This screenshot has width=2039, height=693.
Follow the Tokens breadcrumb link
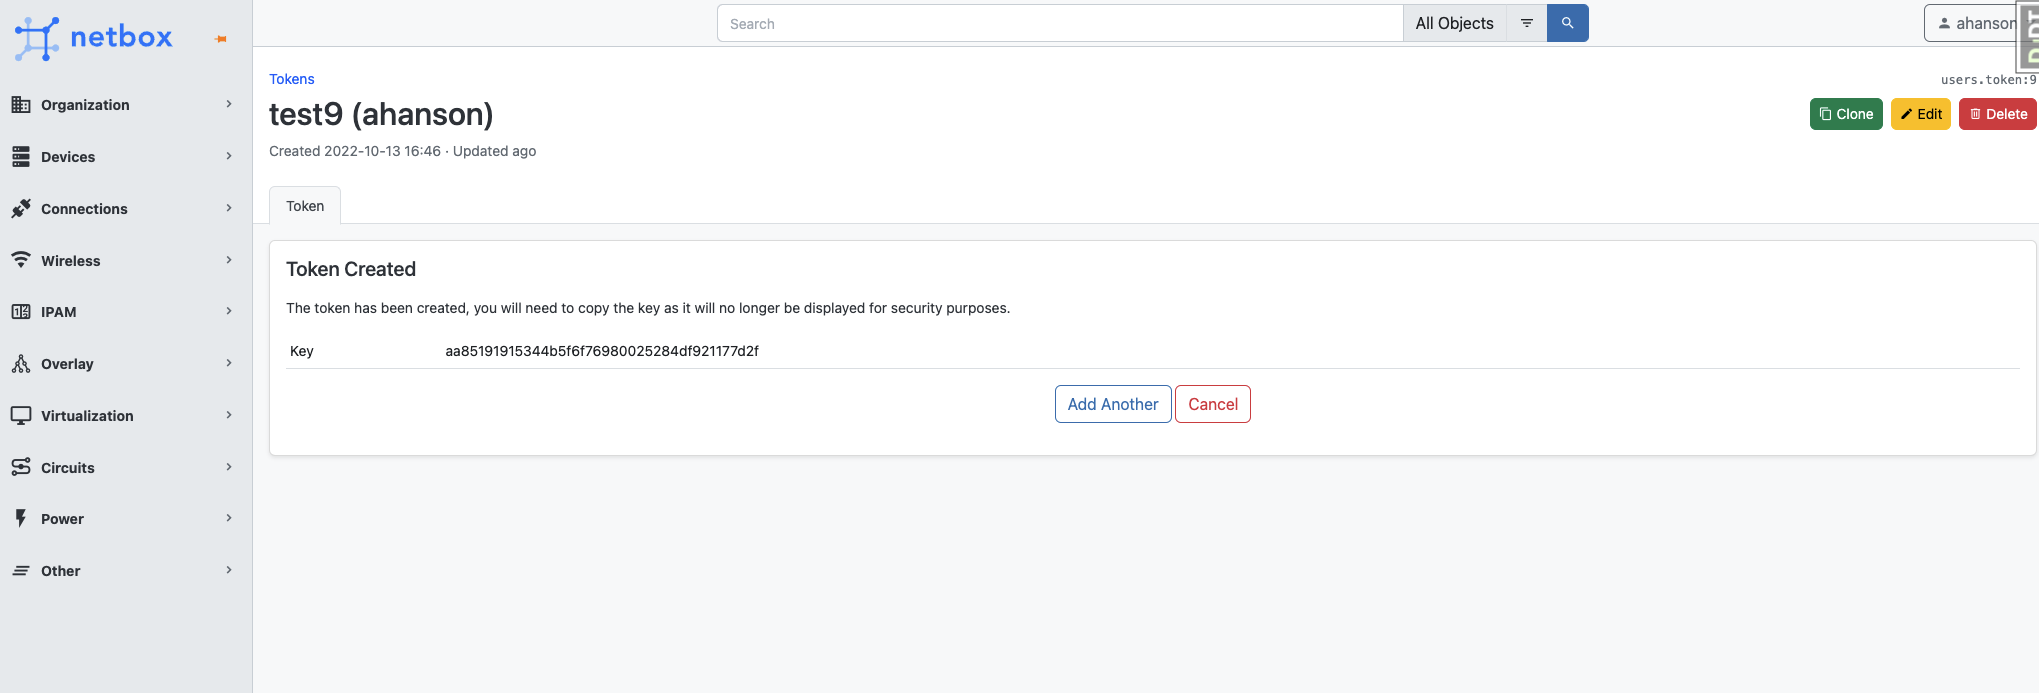click(292, 79)
